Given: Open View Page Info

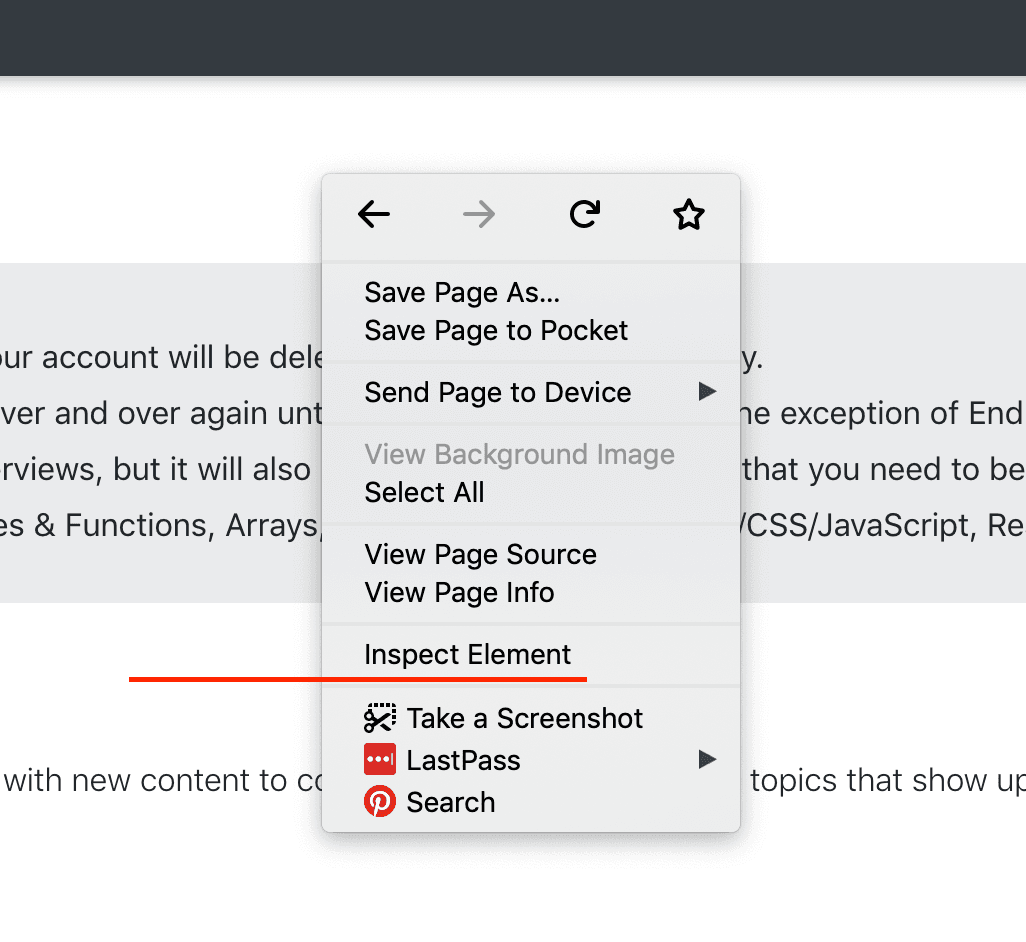Looking at the screenshot, I should point(459,593).
